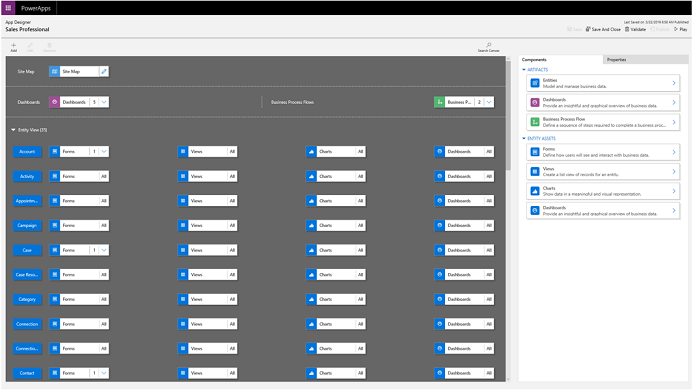Collapse the Entity View section
The image size is (693, 390).
[x=13, y=130]
